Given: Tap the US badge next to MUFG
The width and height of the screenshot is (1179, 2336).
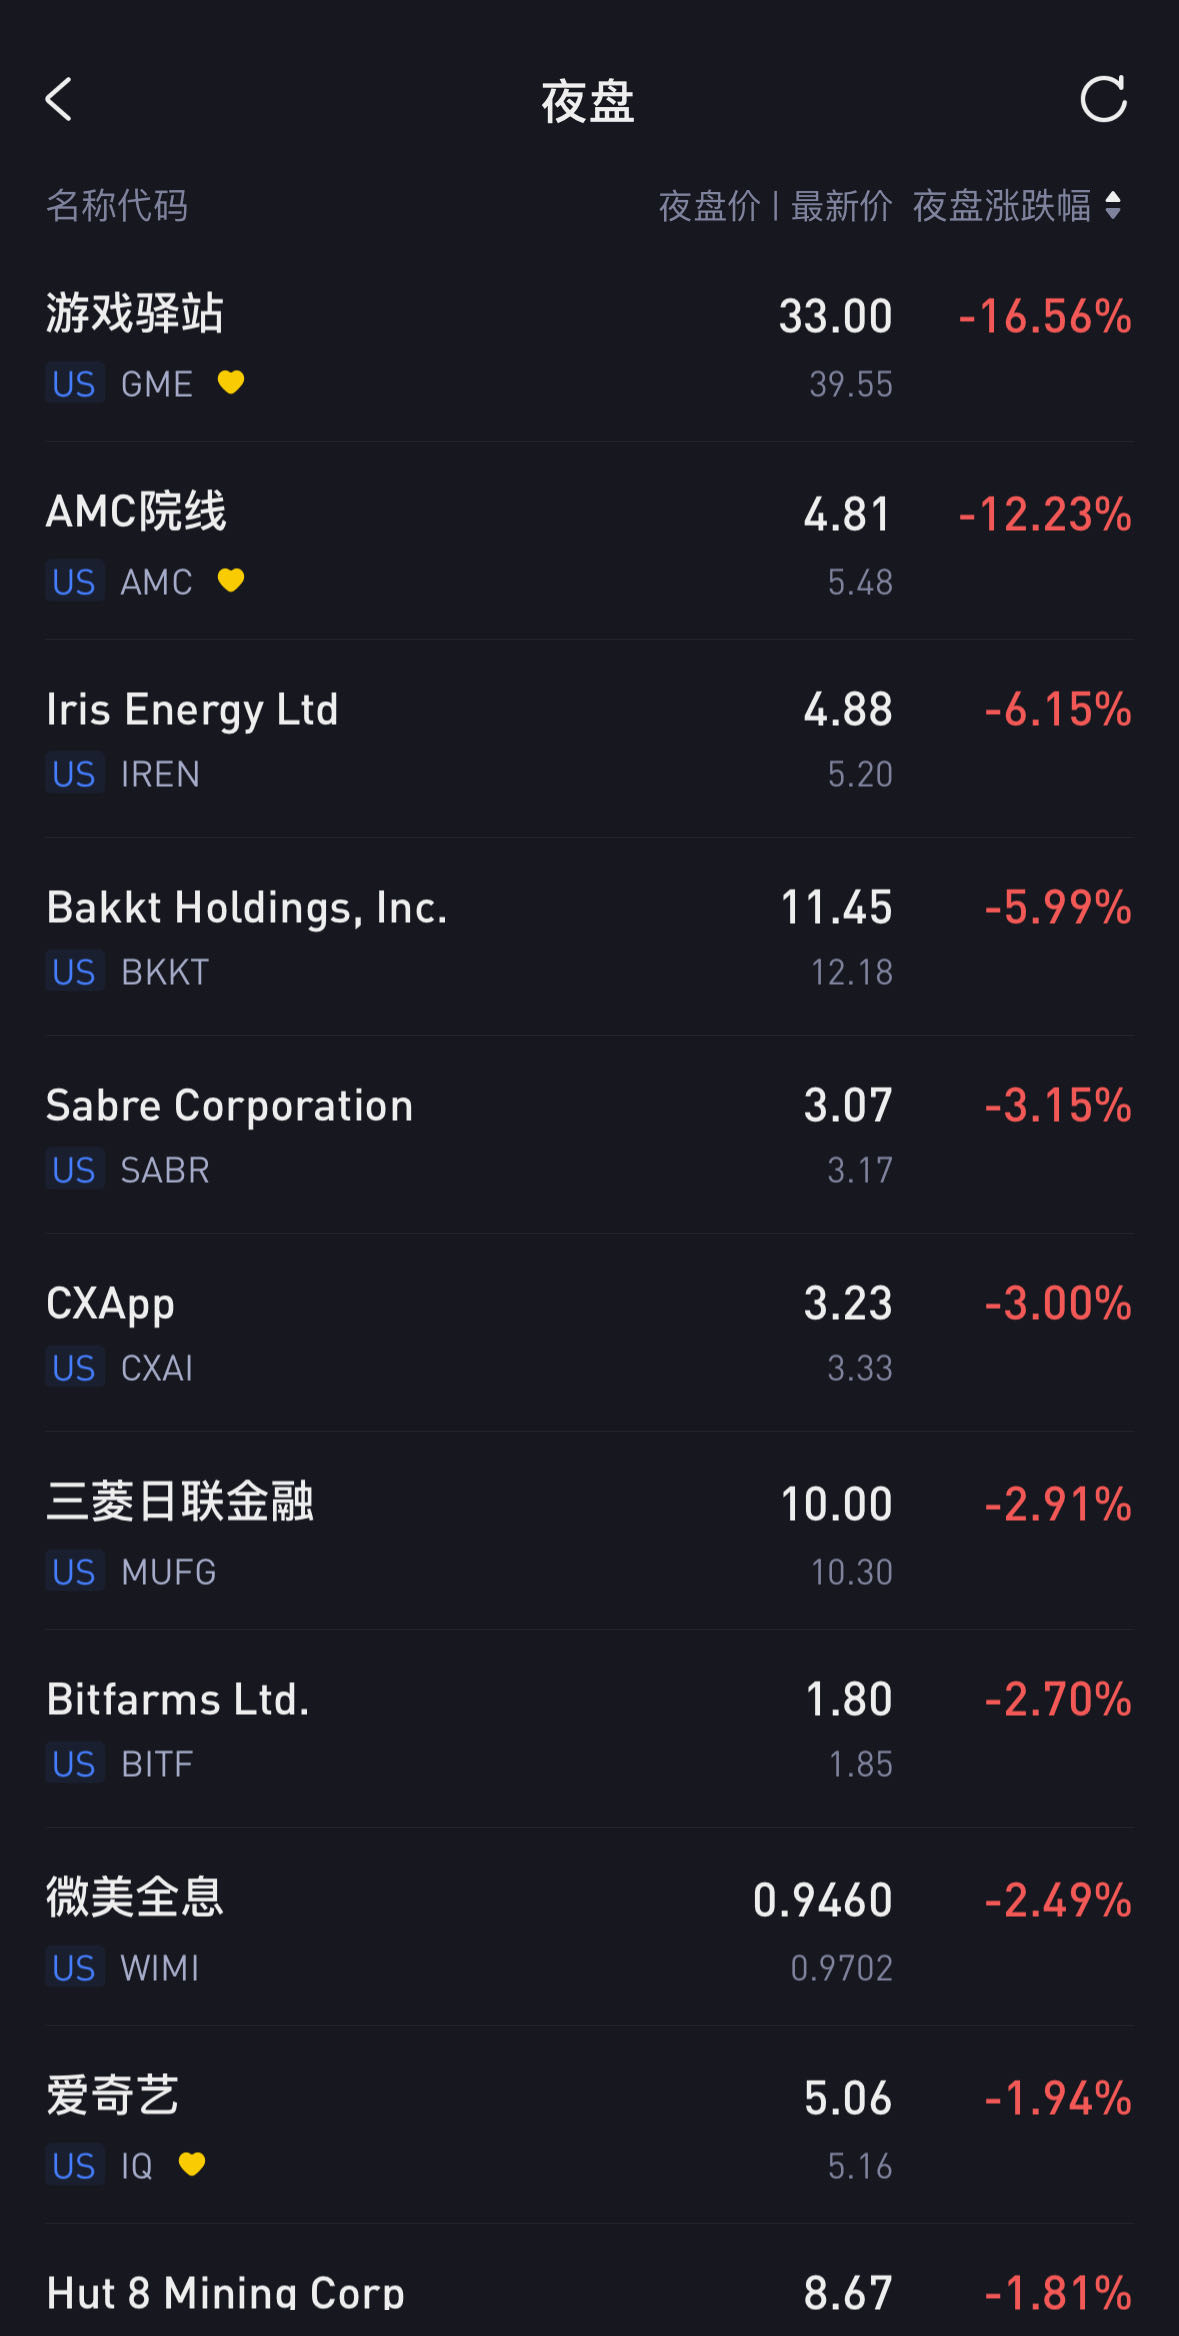Looking at the screenshot, I should point(74,1572).
